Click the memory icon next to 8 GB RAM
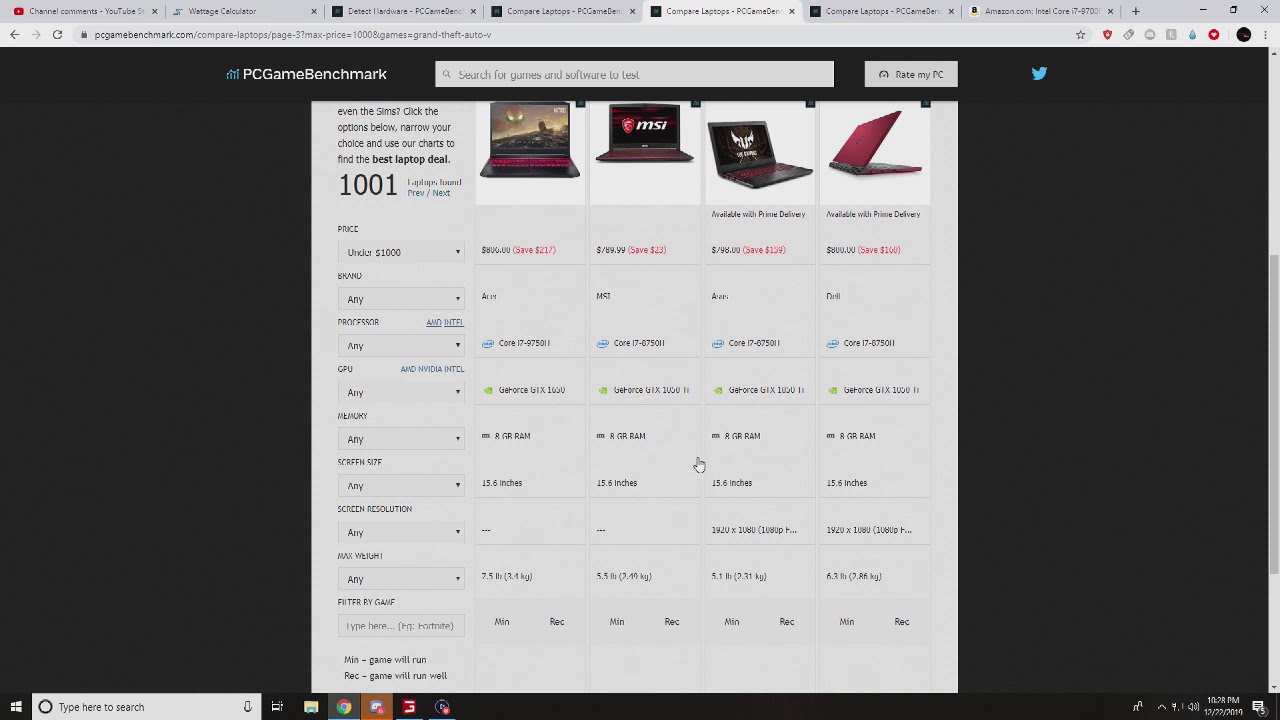1280x720 pixels. pos(488,436)
